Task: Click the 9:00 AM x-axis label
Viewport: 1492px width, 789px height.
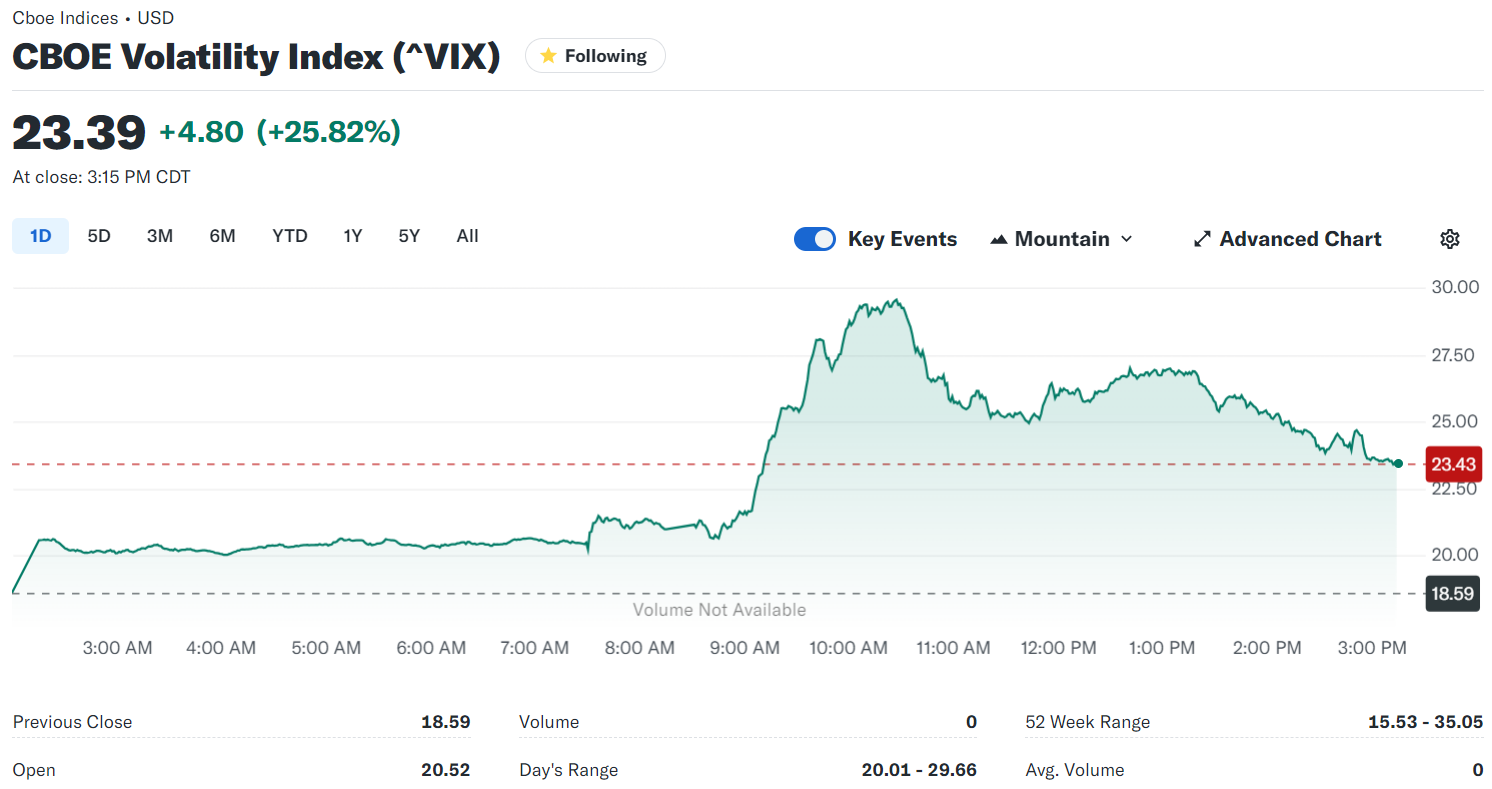Action: pyautogui.click(x=744, y=648)
